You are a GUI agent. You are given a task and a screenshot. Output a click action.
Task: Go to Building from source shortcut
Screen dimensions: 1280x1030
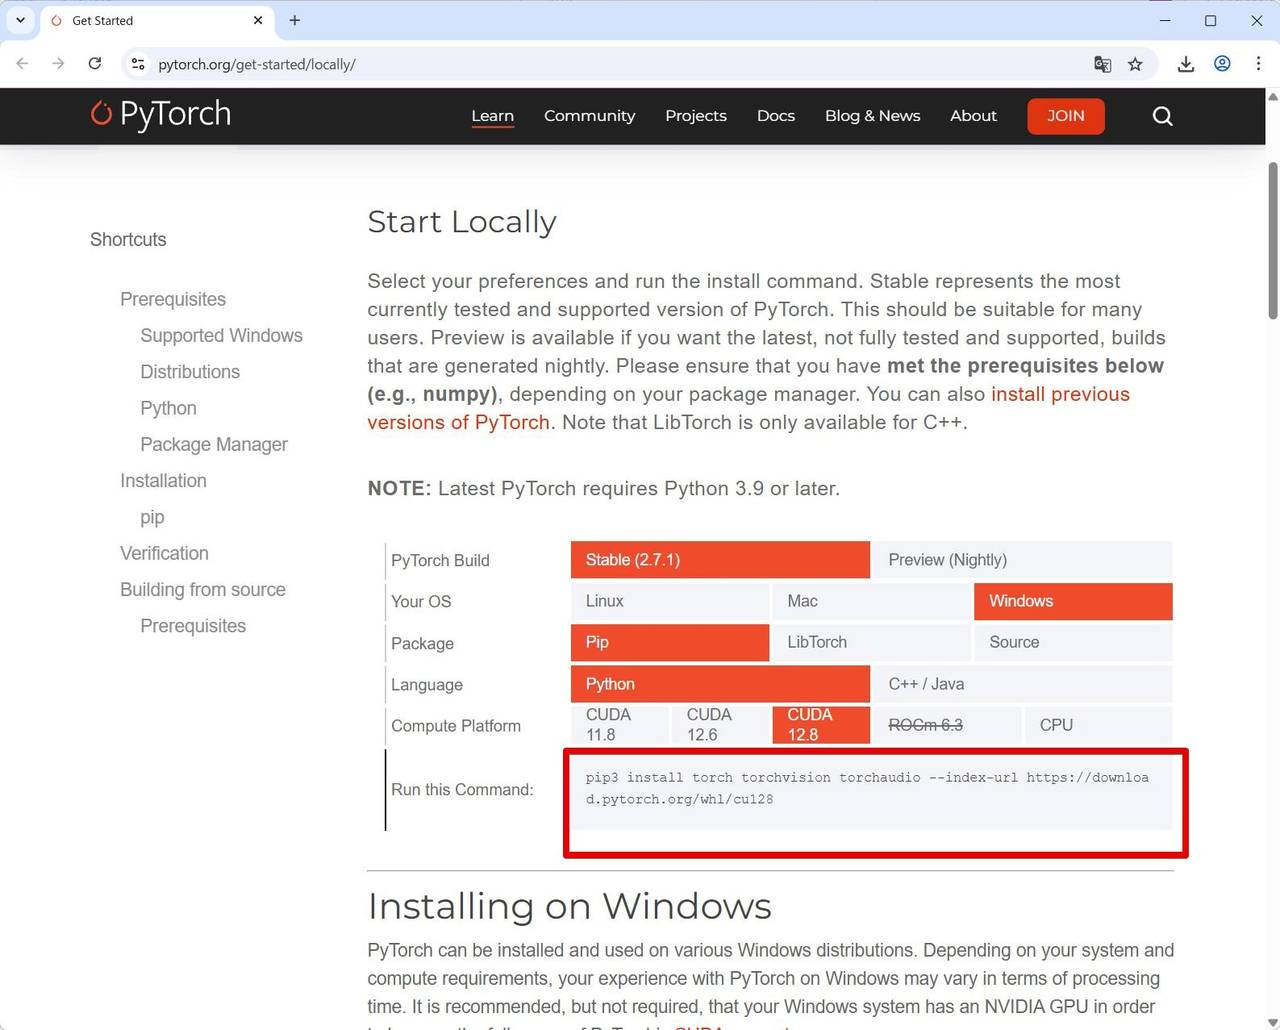pos(203,590)
